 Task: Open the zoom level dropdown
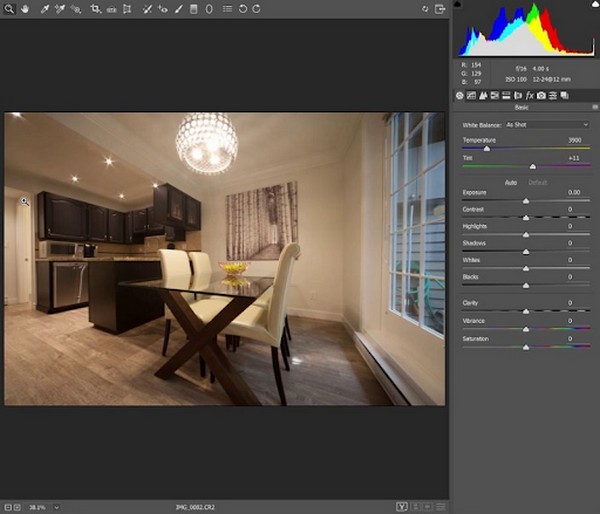point(56,507)
